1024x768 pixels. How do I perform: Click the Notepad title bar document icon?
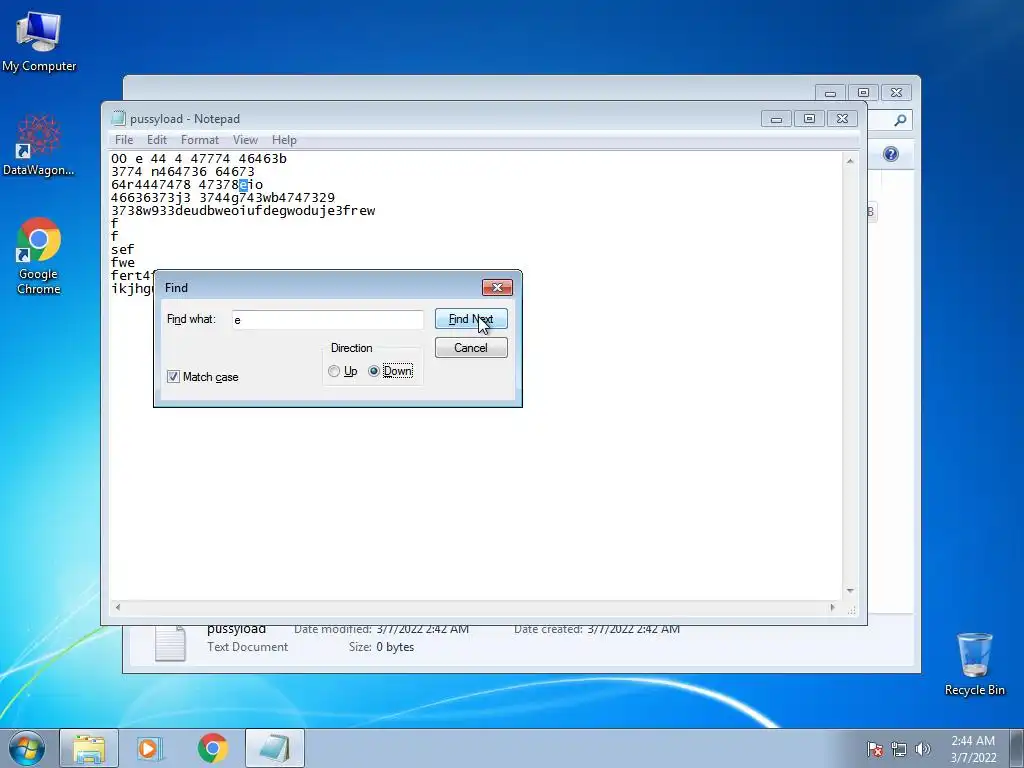[118, 118]
